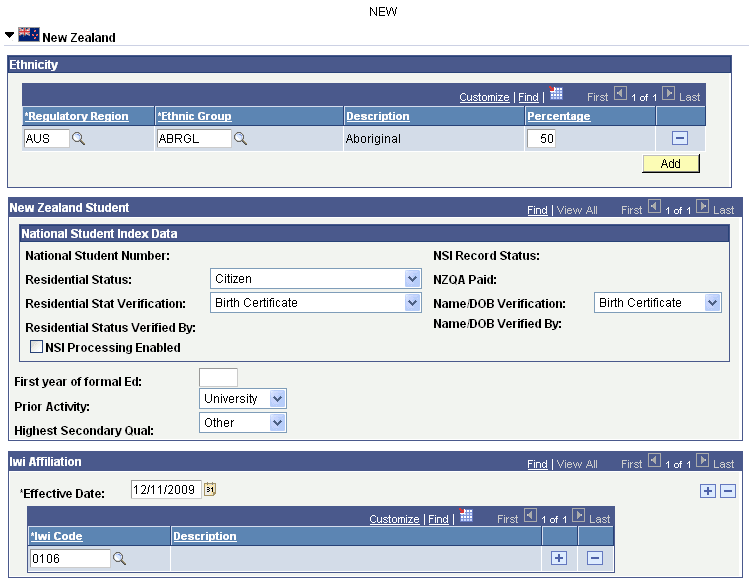Show previous row in Iwi Code grid

[x=530, y=515]
